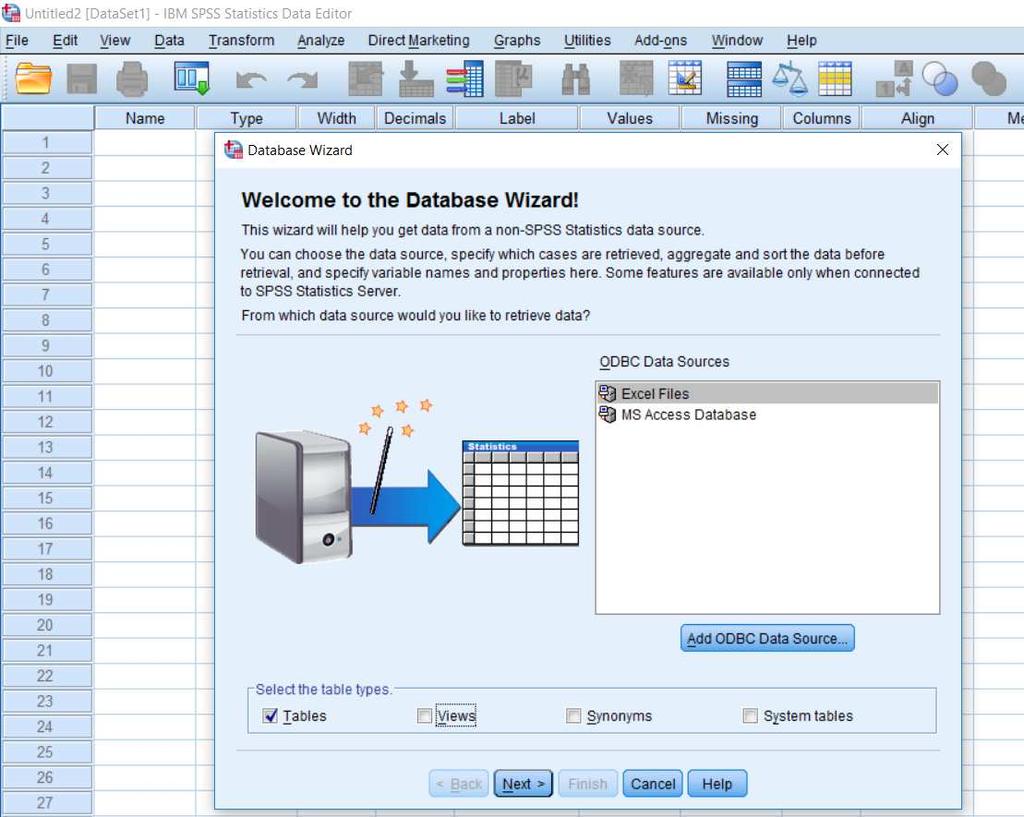Open the Add-ons menu
Image resolution: width=1024 pixels, height=817 pixels.
(661, 40)
